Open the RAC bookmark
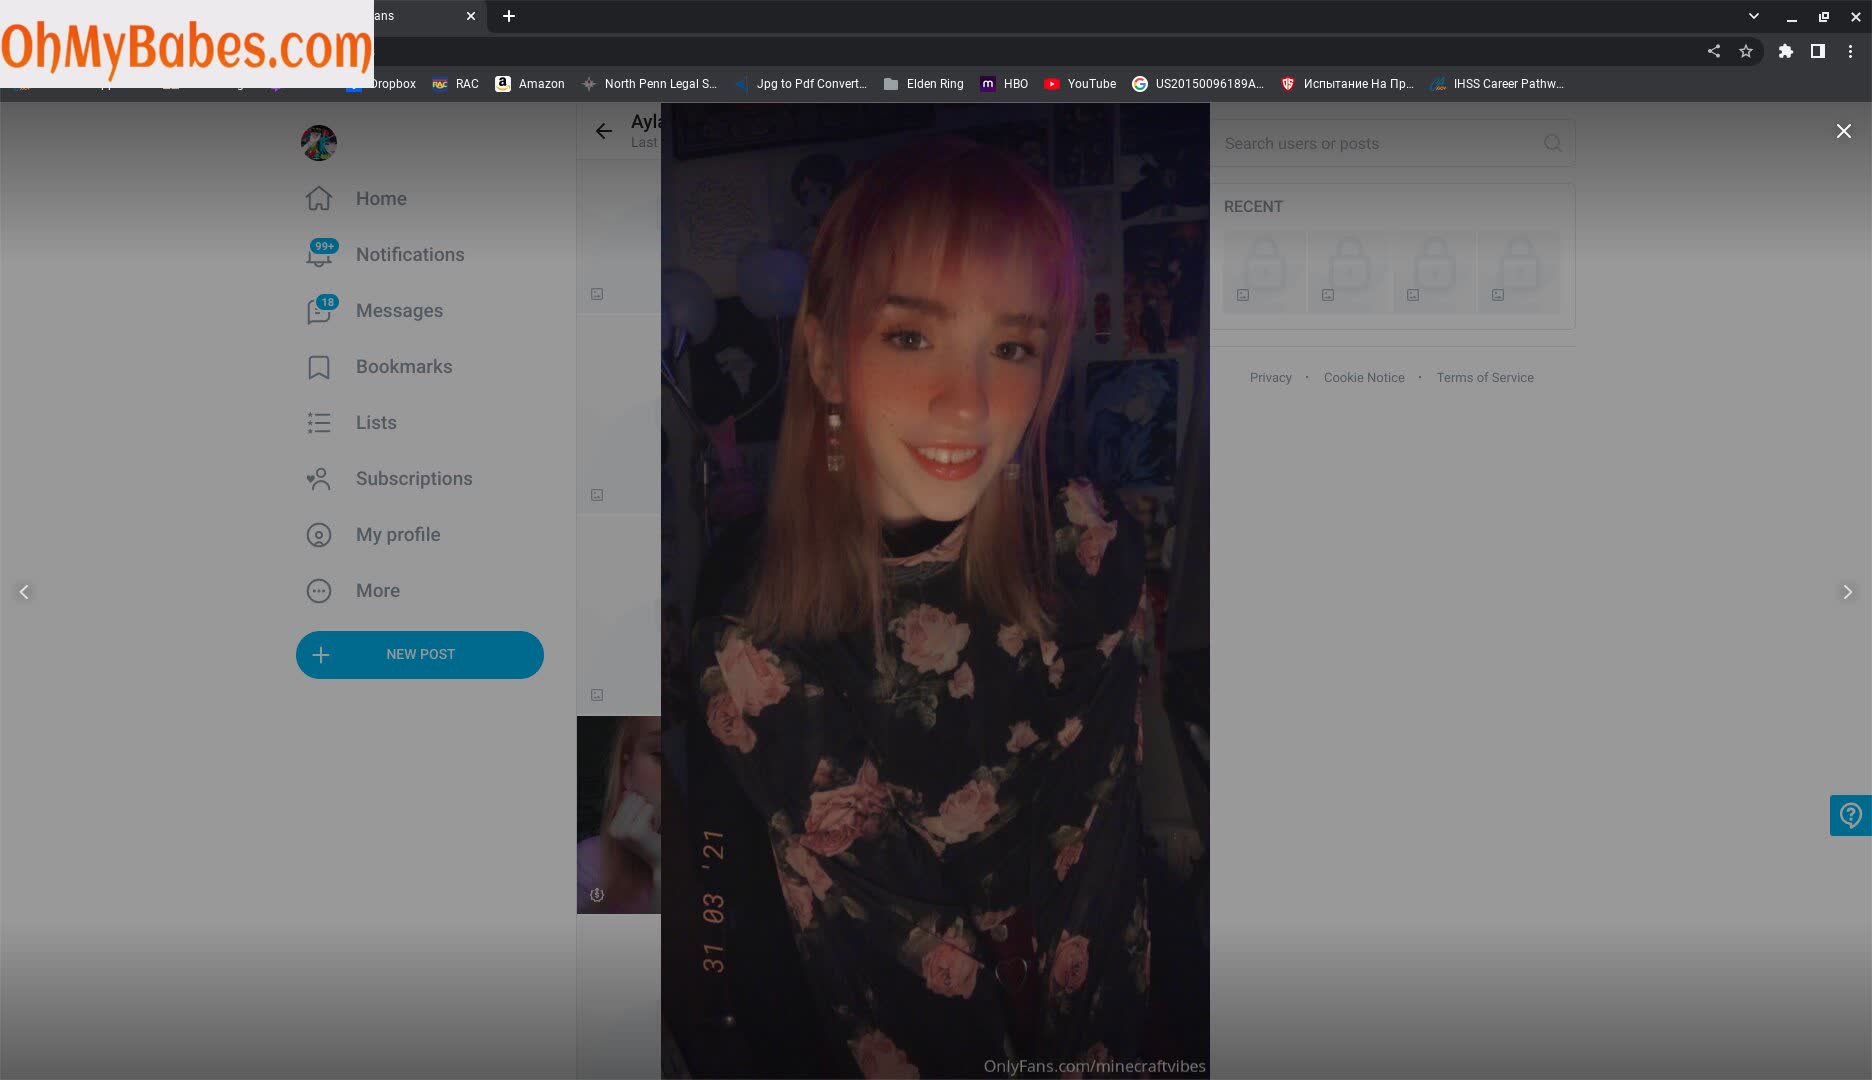This screenshot has width=1872, height=1080. [455, 84]
